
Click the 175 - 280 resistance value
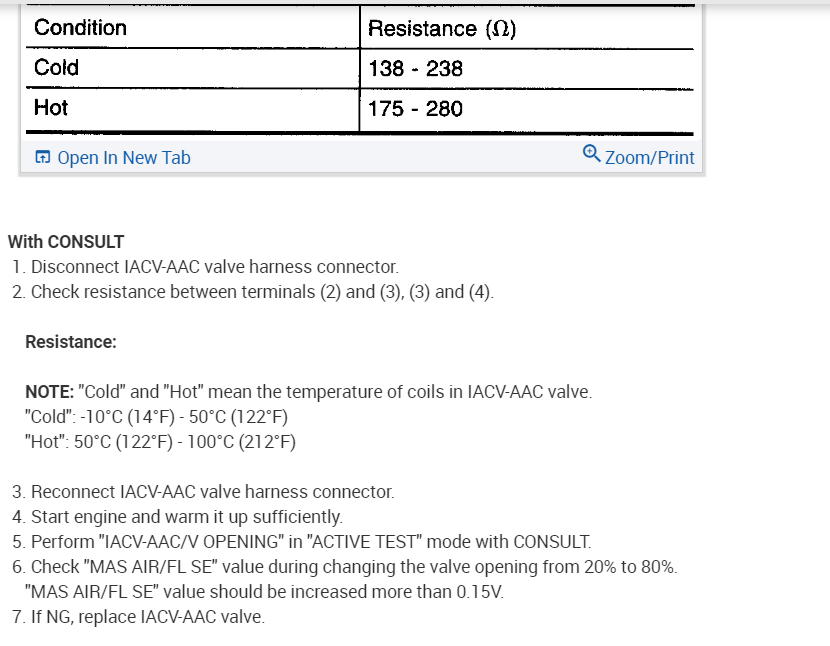click(x=415, y=109)
